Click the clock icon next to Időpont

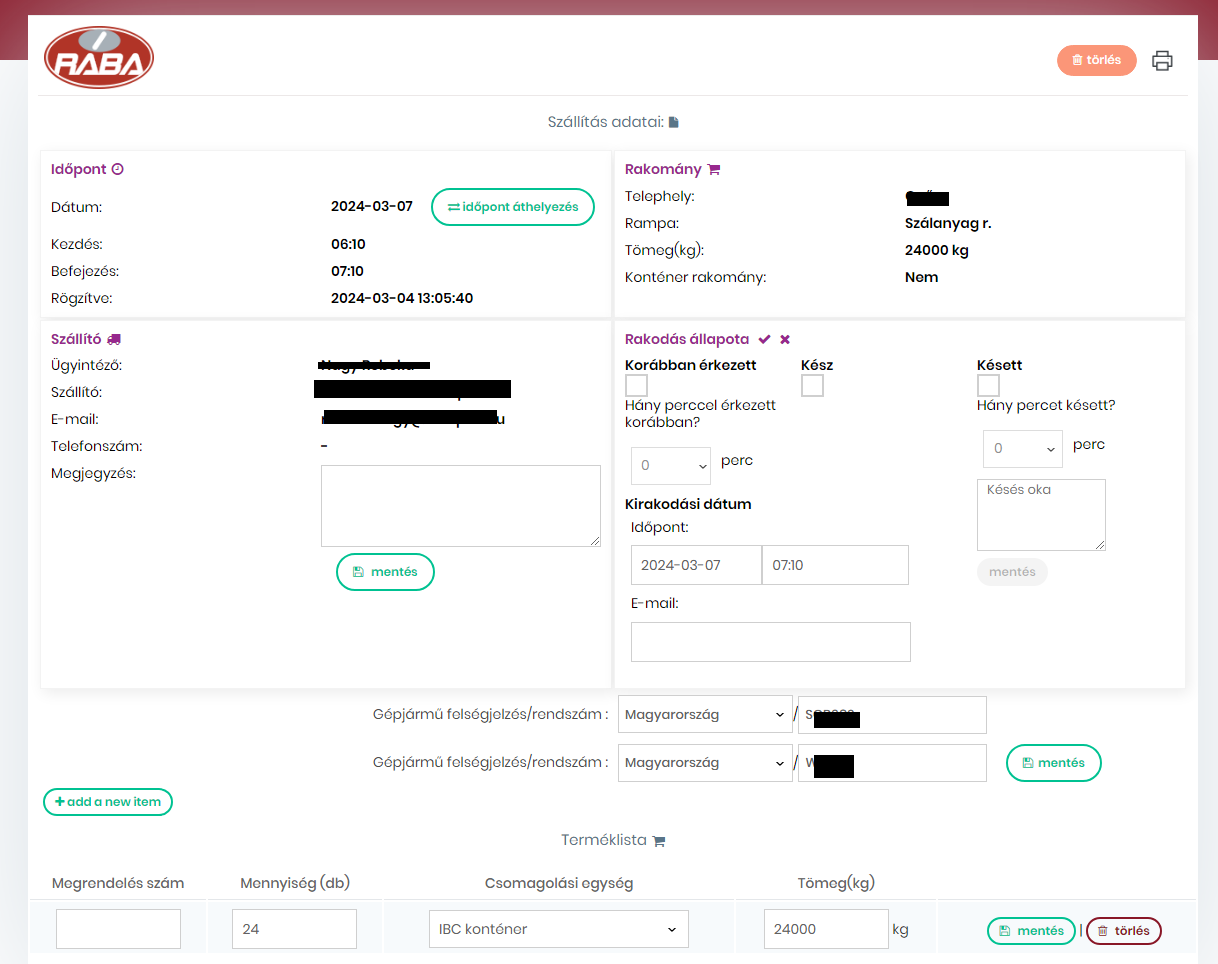[117, 169]
